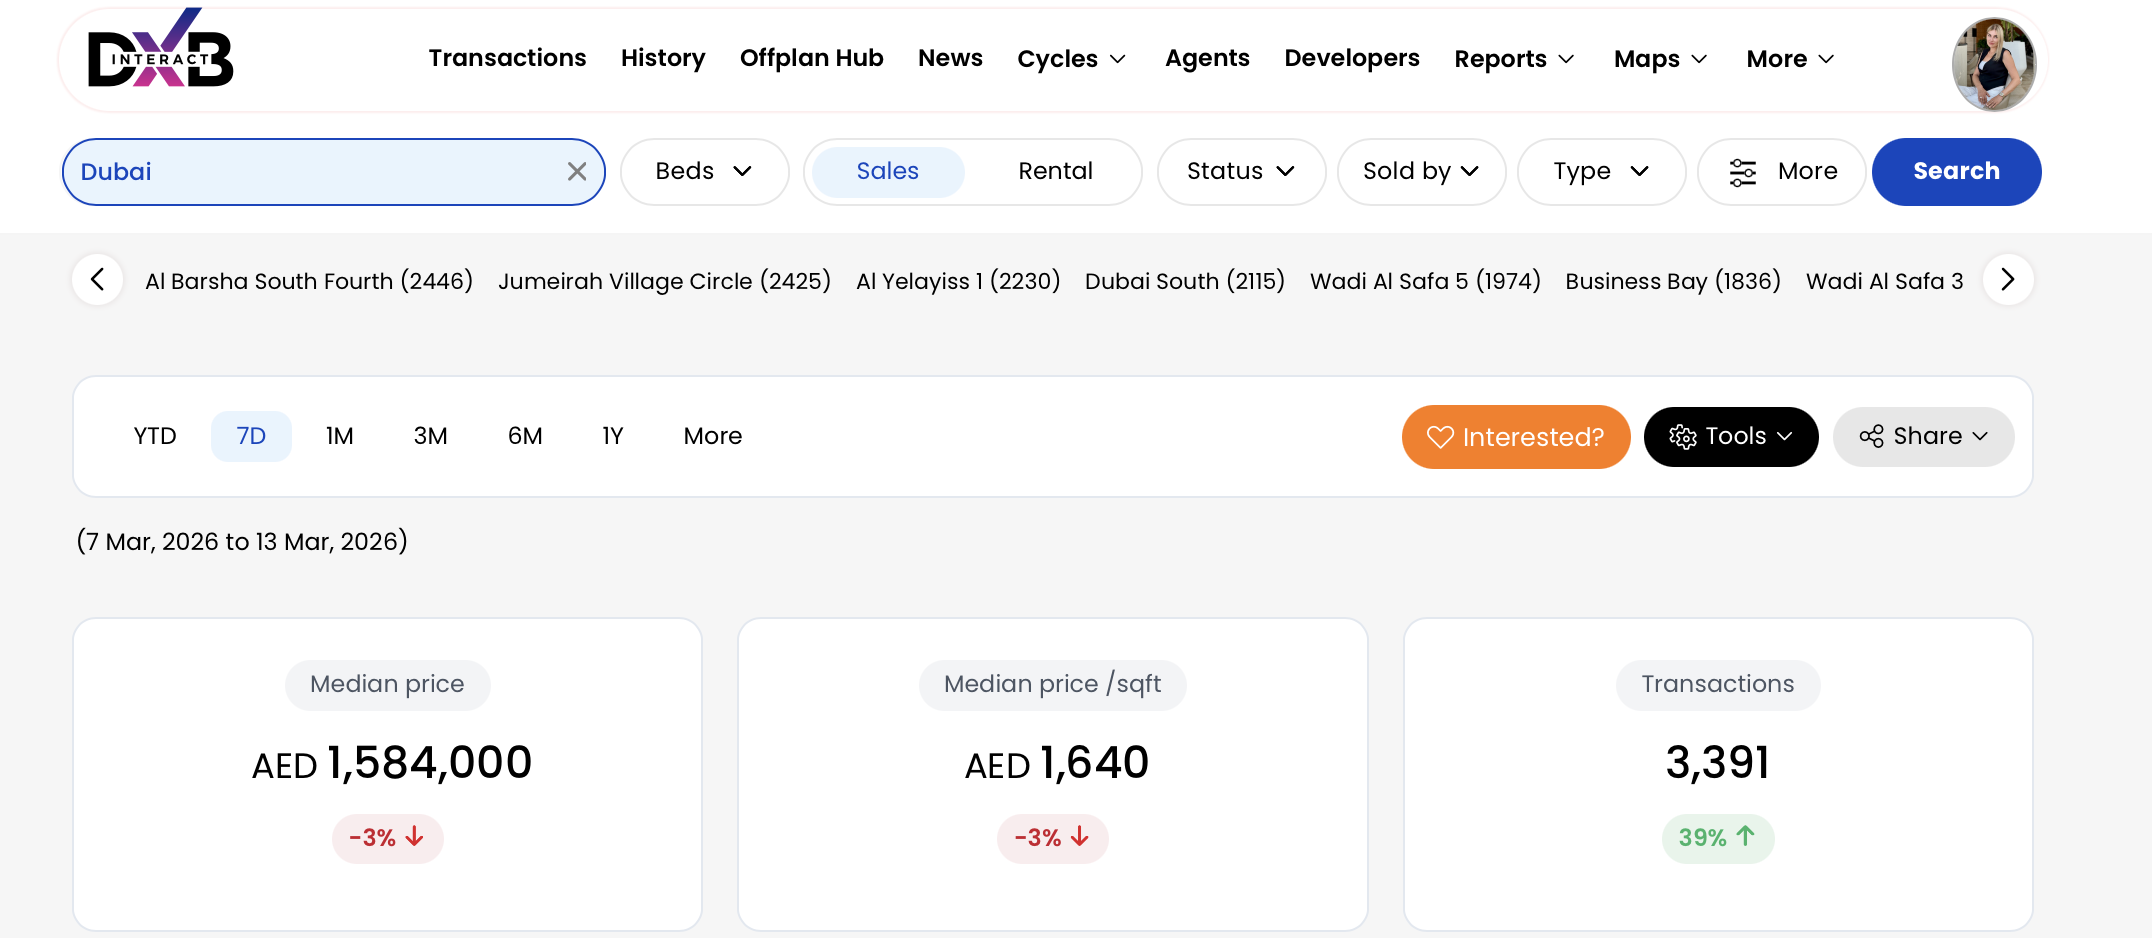The height and width of the screenshot is (938, 2152).
Task: Click the filter sliders icon beside More
Action: [x=1743, y=172]
